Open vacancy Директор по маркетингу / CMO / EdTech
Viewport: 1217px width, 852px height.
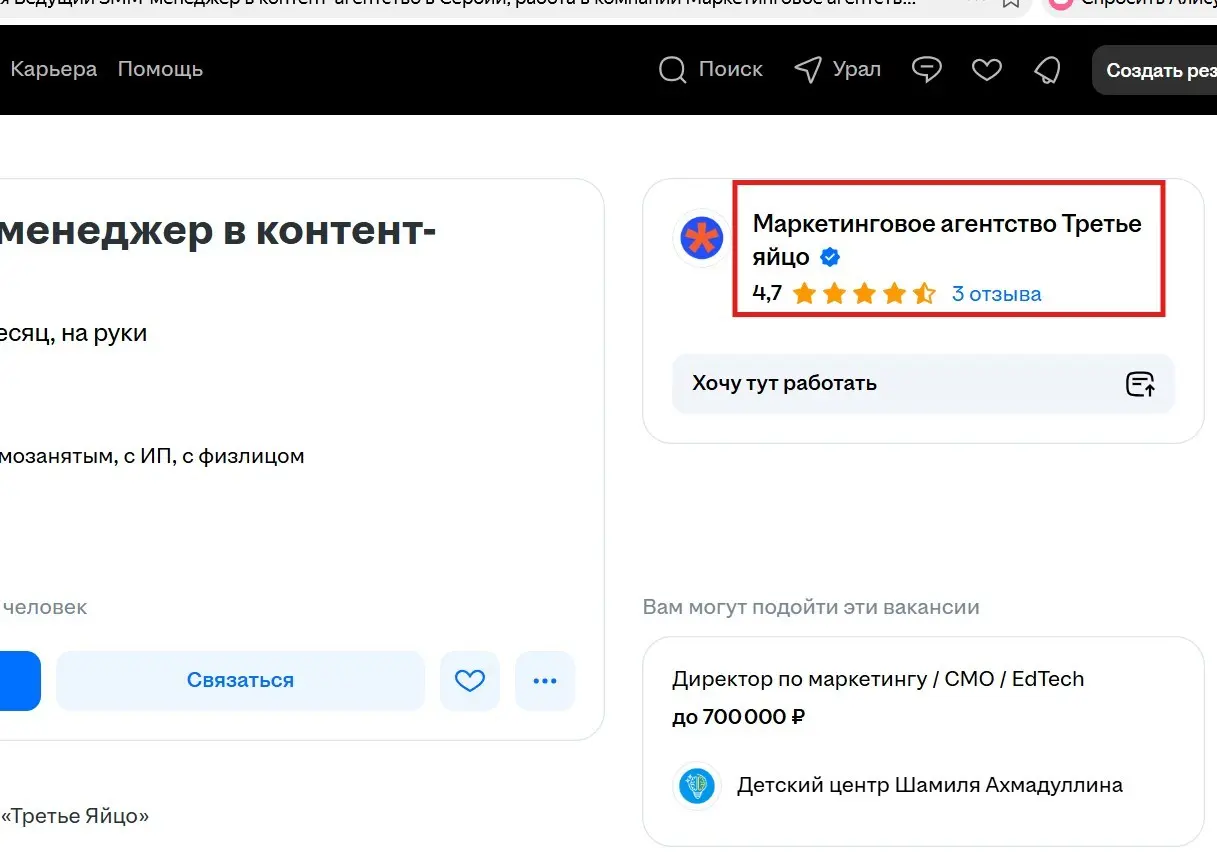point(878,679)
